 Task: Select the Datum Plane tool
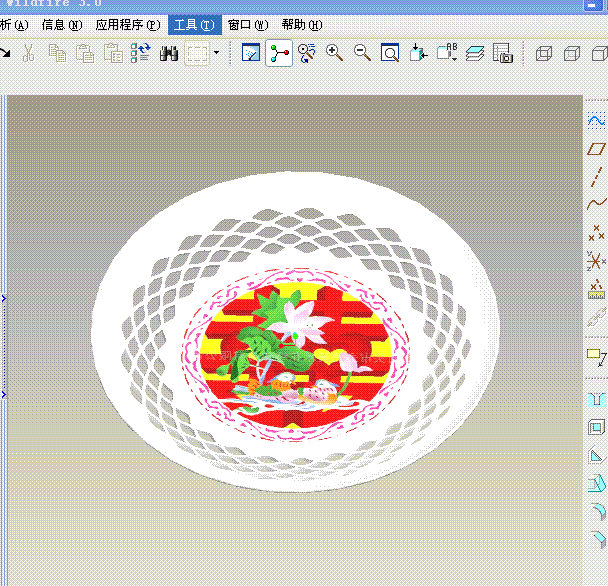click(x=596, y=149)
